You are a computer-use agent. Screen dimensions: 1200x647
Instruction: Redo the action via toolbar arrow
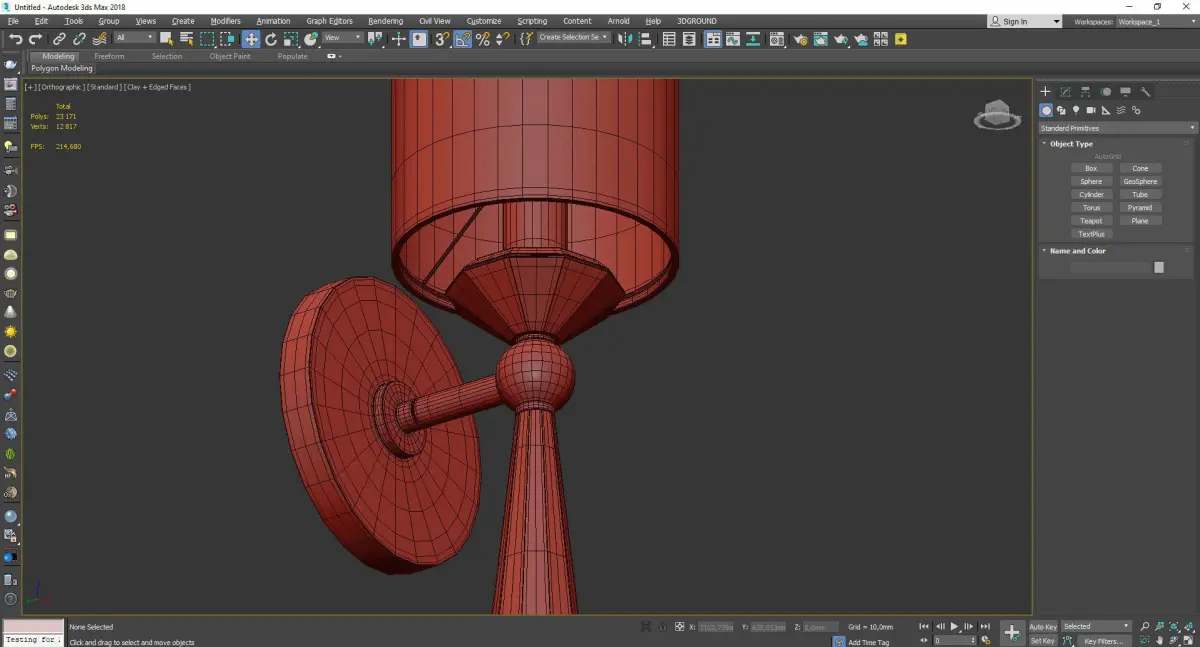tap(35, 39)
